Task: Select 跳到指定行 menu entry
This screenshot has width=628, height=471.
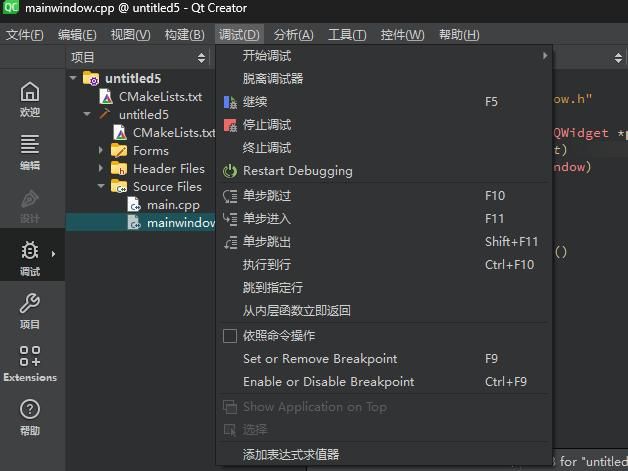Action: point(384,288)
